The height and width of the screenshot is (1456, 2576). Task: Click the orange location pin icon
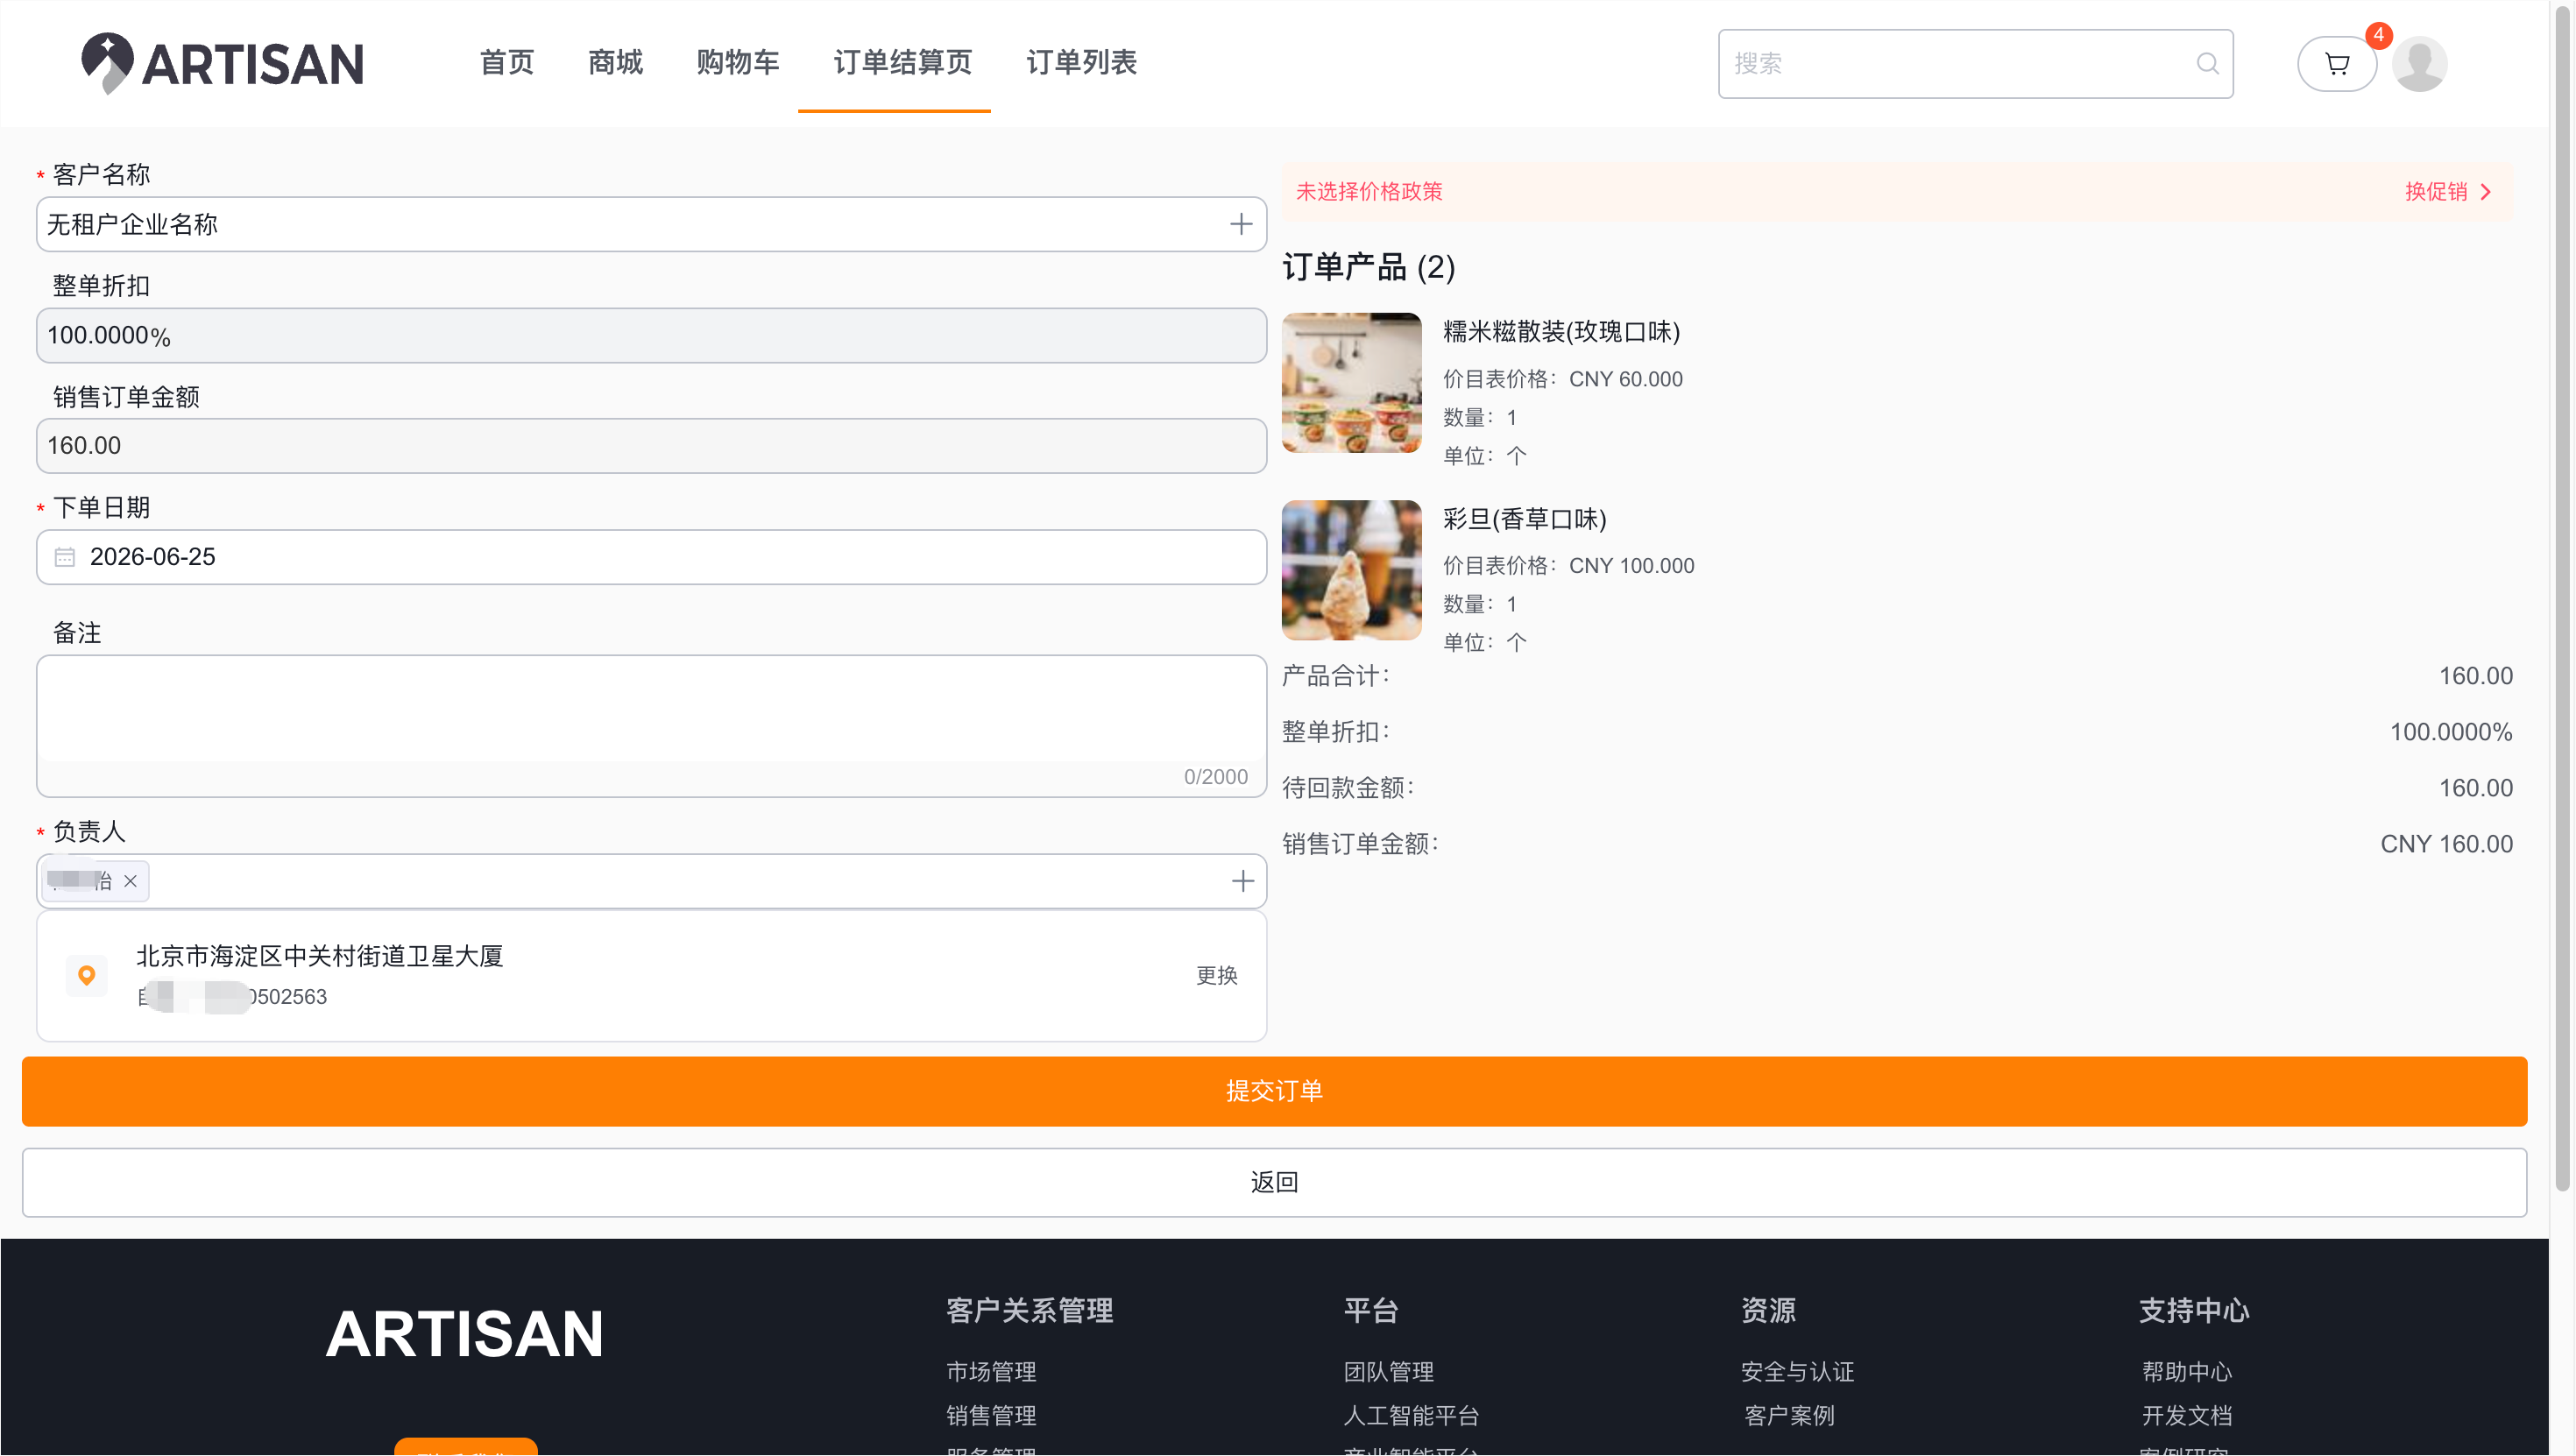click(x=86, y=975)
